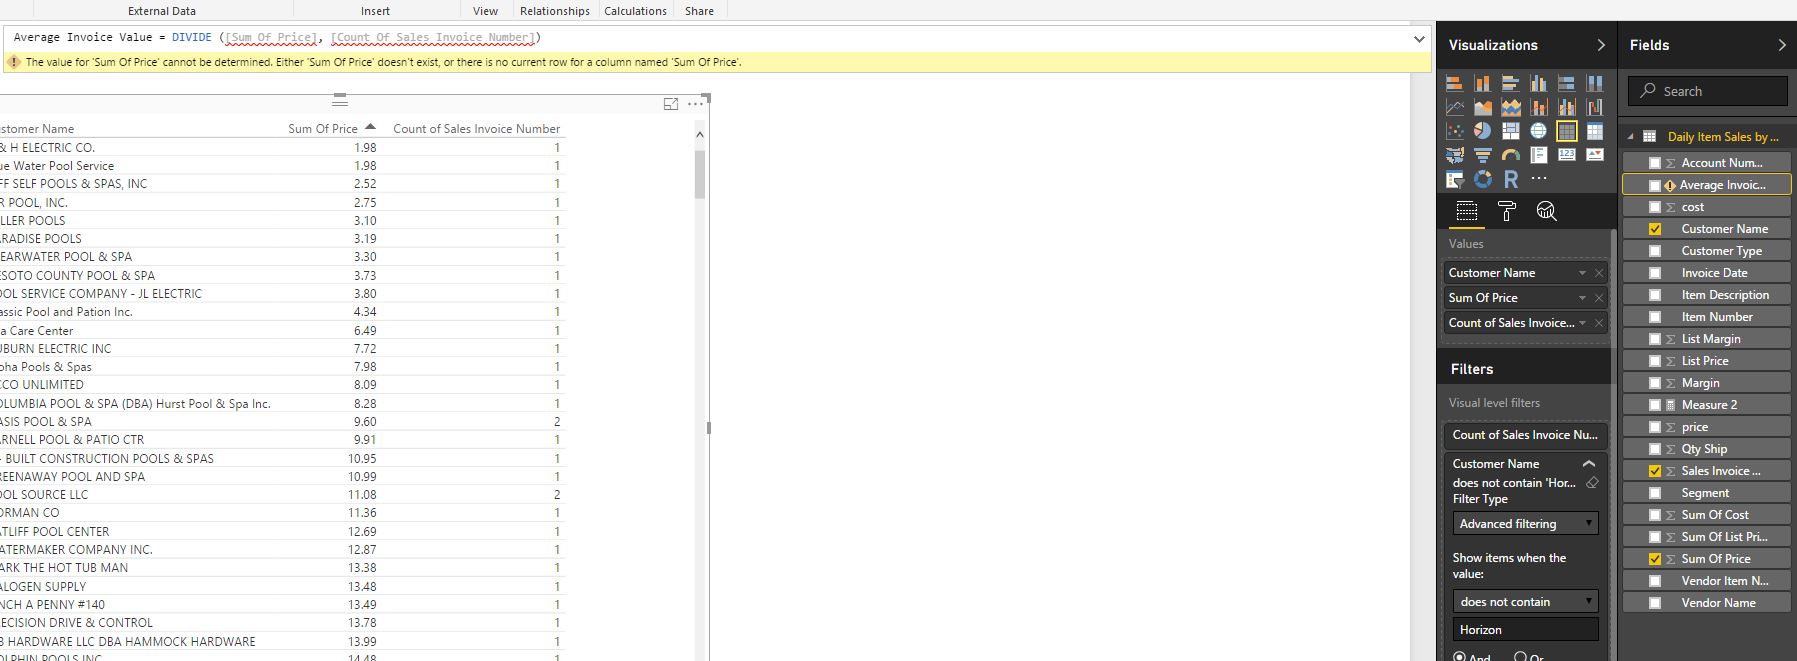Select the 'And' radio option
1797x661 pixels.
pos(1459,657)
